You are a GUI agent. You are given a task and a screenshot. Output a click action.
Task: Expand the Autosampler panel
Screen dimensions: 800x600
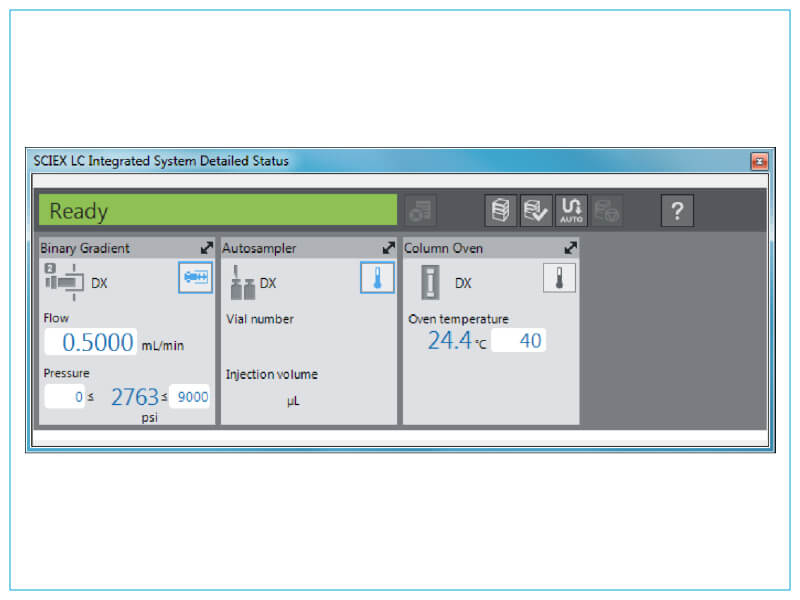point(388,247)
